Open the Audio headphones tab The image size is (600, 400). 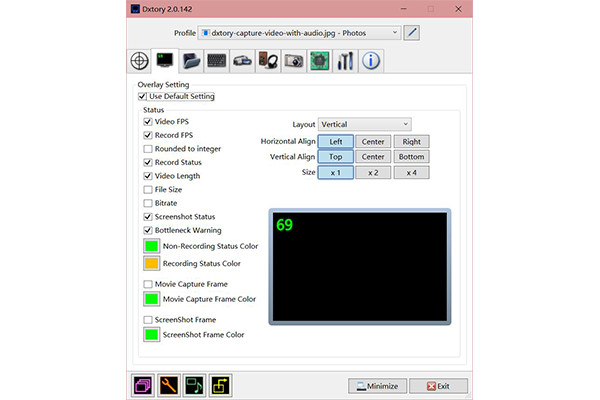coord(268,61)
